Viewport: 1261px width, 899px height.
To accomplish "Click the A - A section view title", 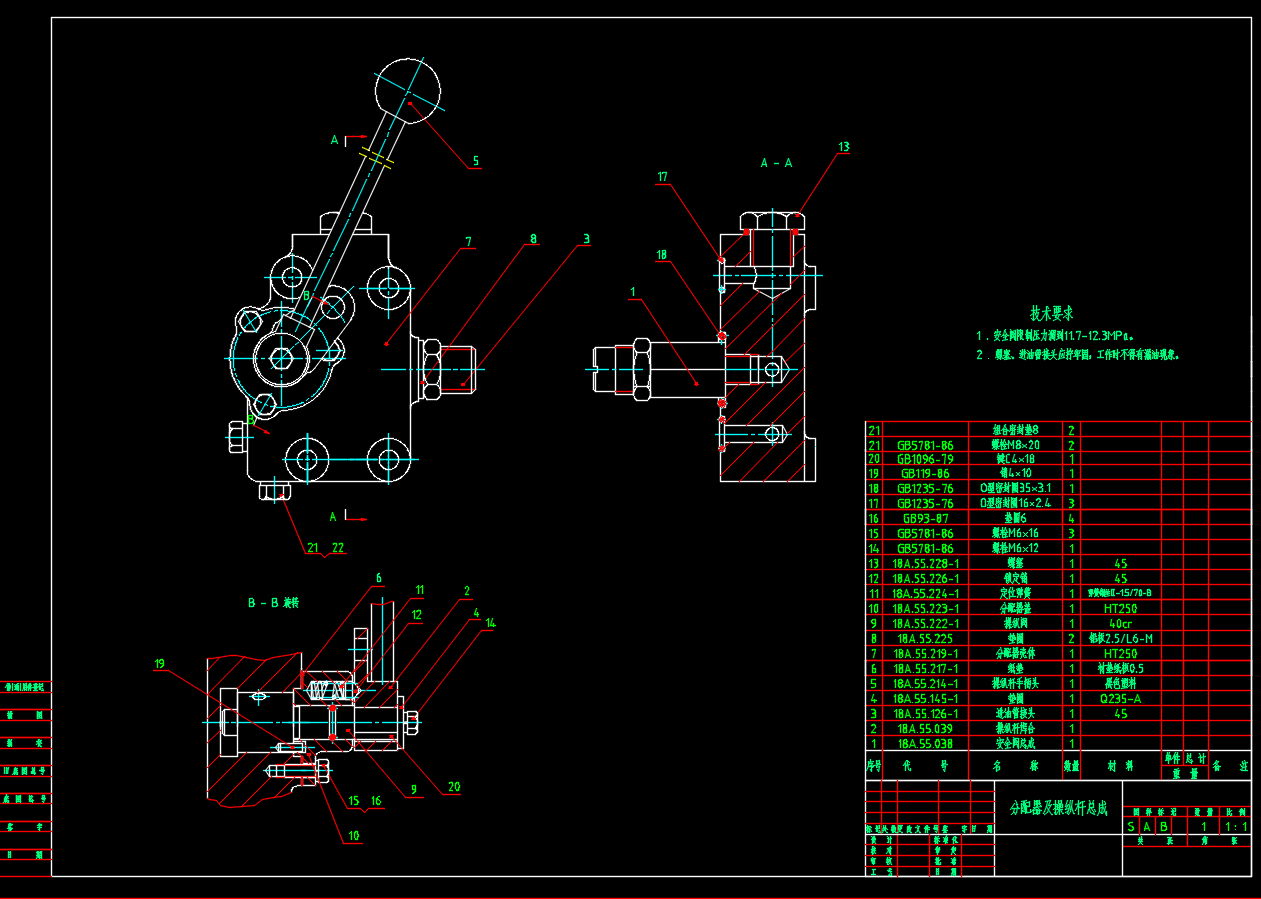I will tap(776, 163).
